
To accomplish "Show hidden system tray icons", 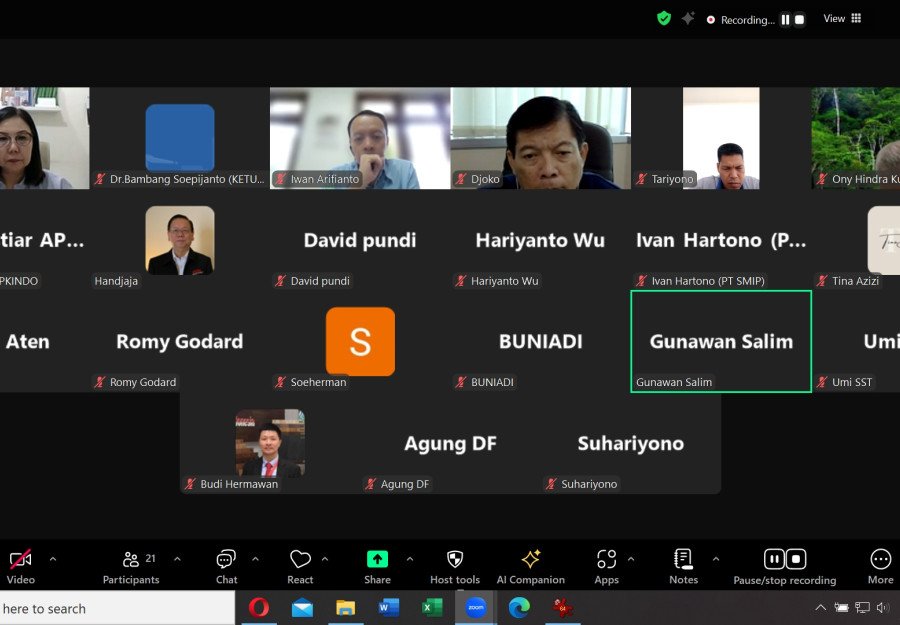I will pos(821,607).
